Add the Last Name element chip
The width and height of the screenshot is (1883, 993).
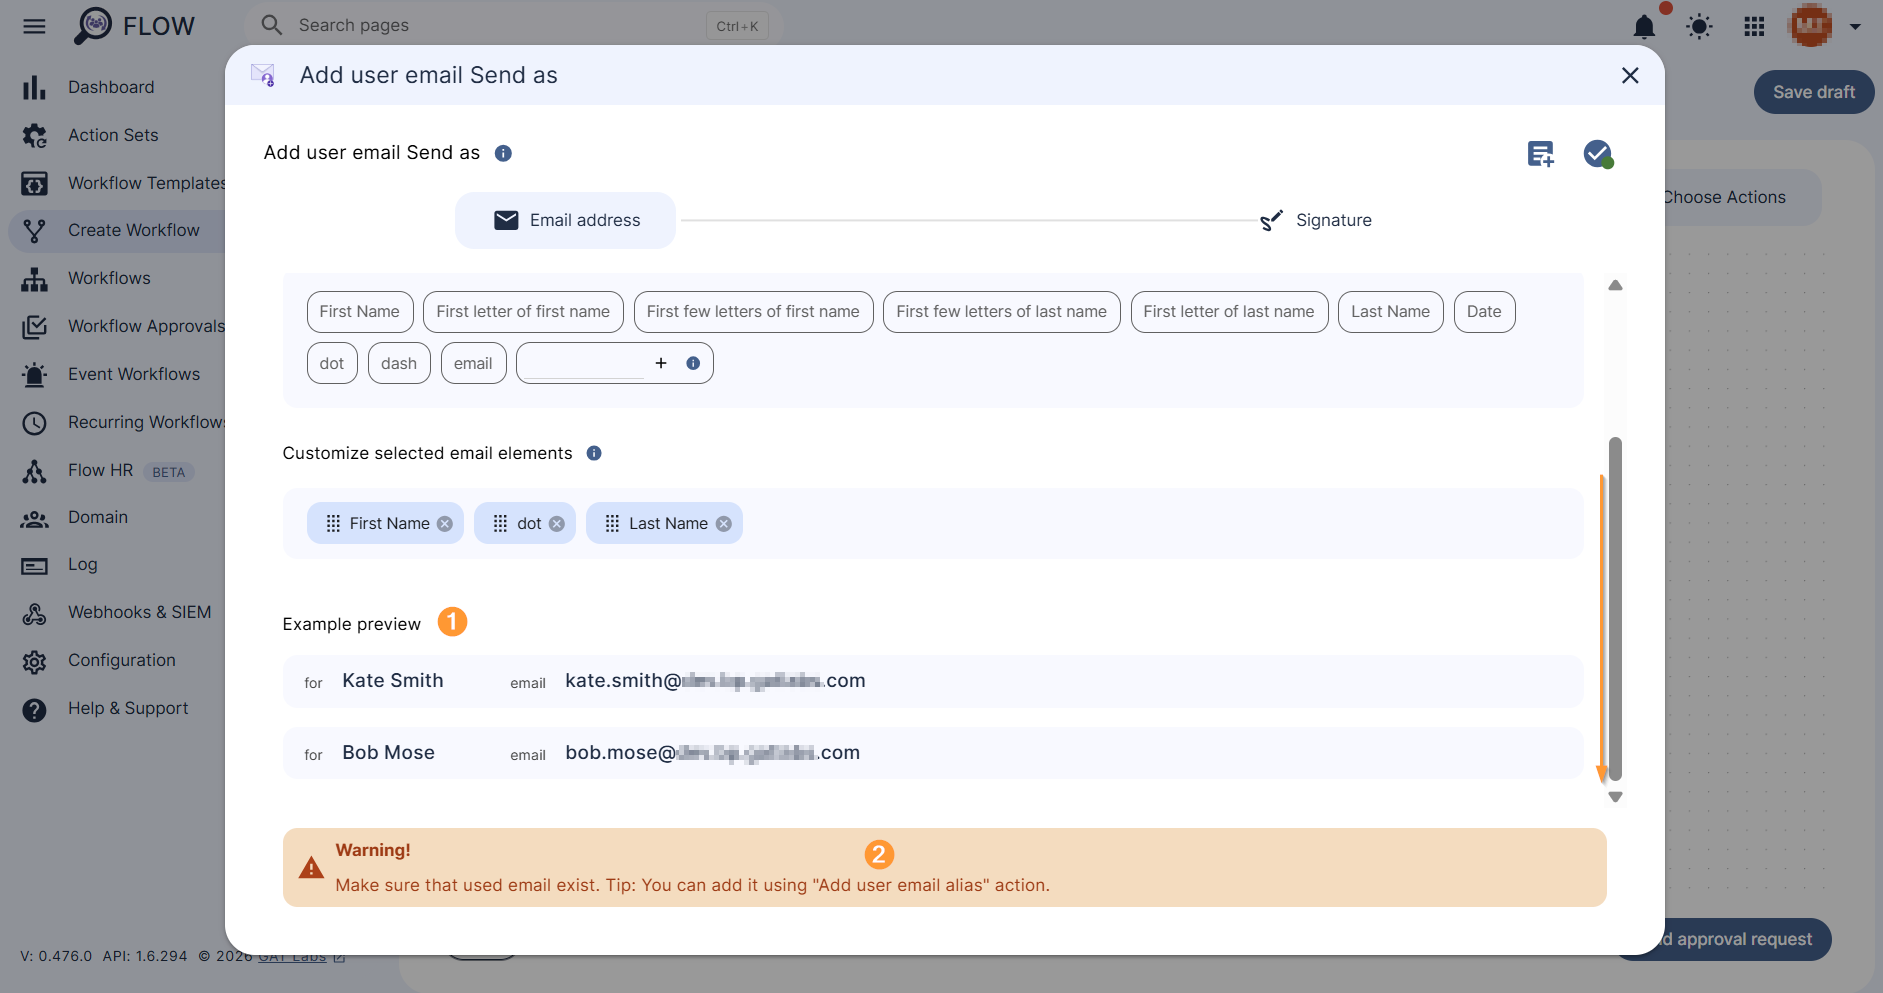pyautogui.click(x=1390, y=312)
